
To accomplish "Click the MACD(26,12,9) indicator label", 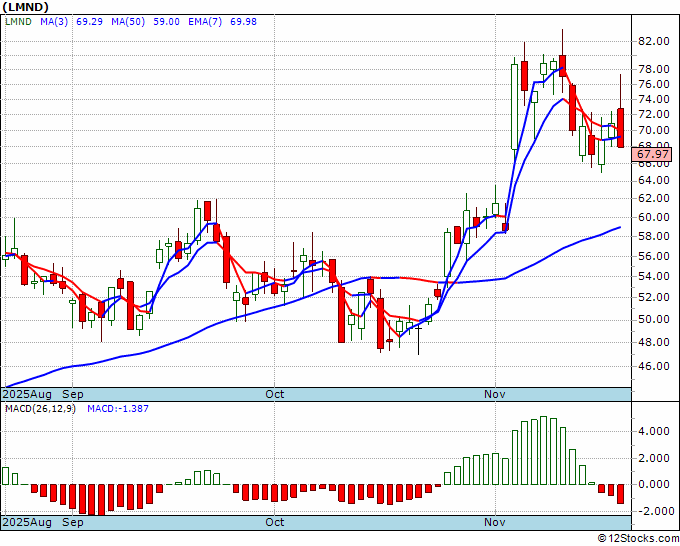I will (40, 409).
